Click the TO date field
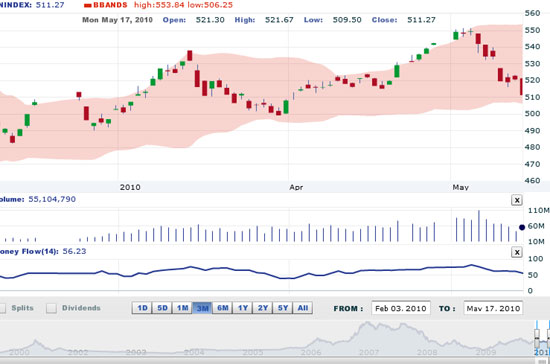 click(493, 308)
